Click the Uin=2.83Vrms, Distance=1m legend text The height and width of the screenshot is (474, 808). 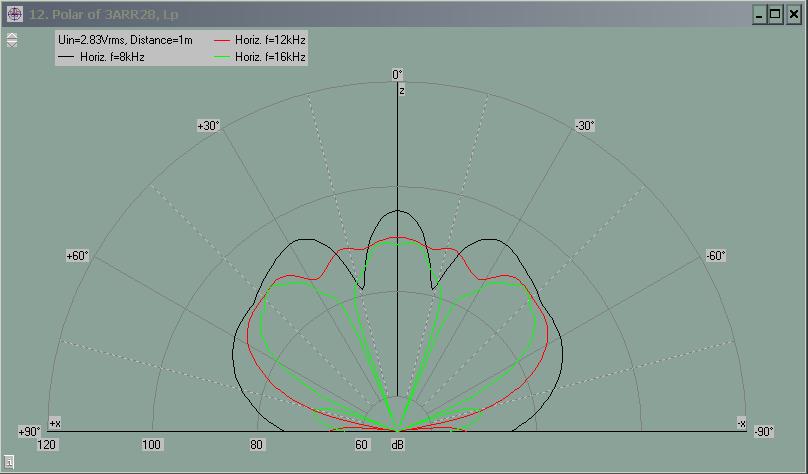point(125,40)
